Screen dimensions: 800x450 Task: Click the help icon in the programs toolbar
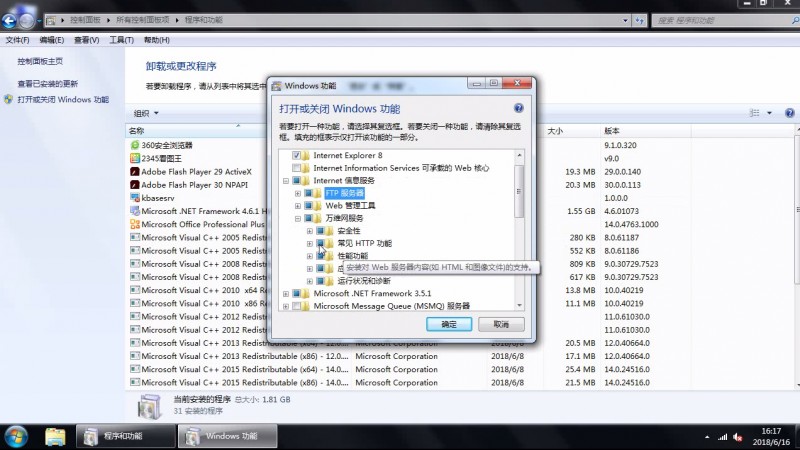point(789,113)
